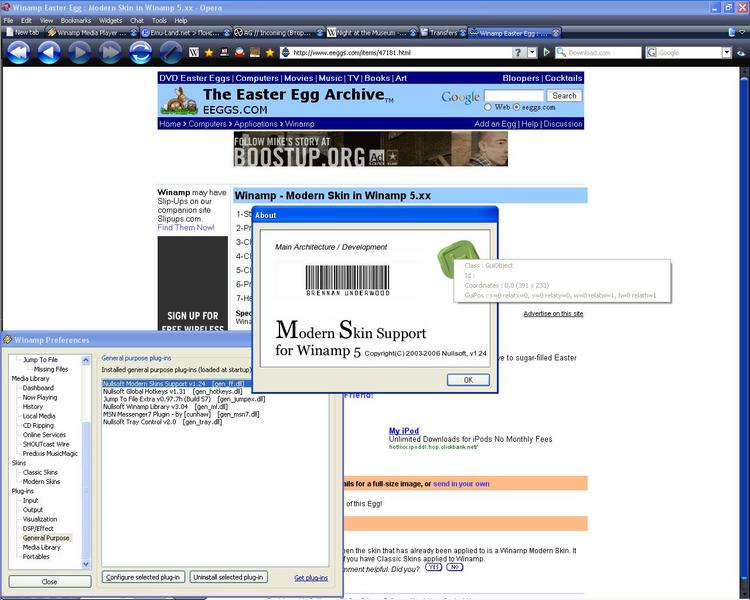Click the Opera Back navigation button
This screenshot has height=600, width=750.
[48, 52]
